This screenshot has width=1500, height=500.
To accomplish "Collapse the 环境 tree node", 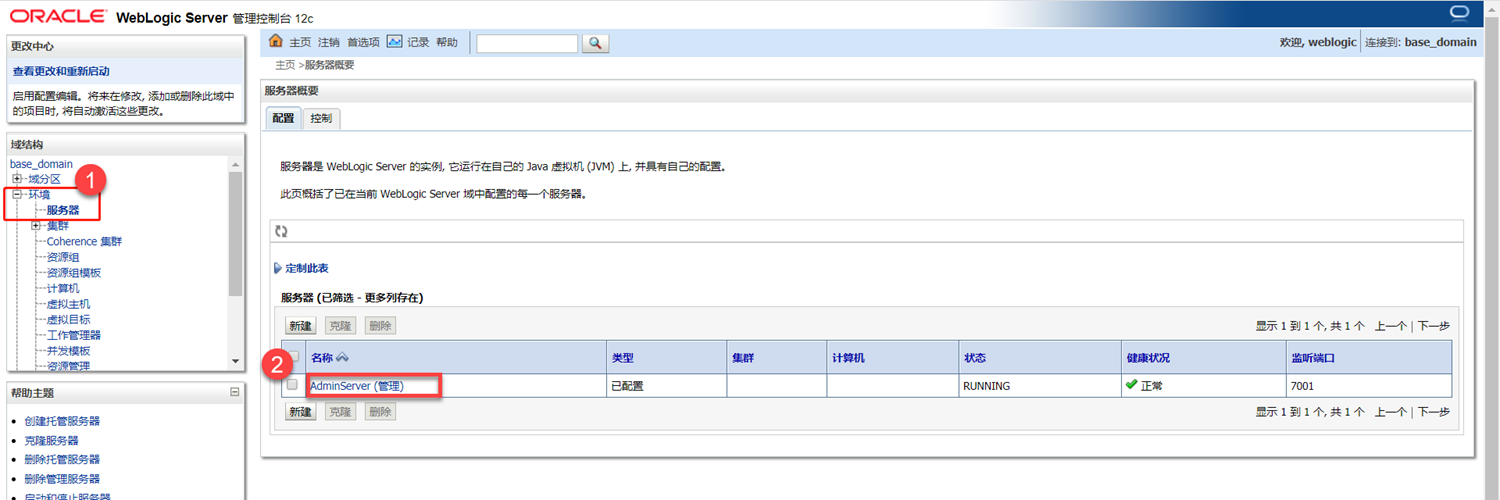I will click(17, 195).
